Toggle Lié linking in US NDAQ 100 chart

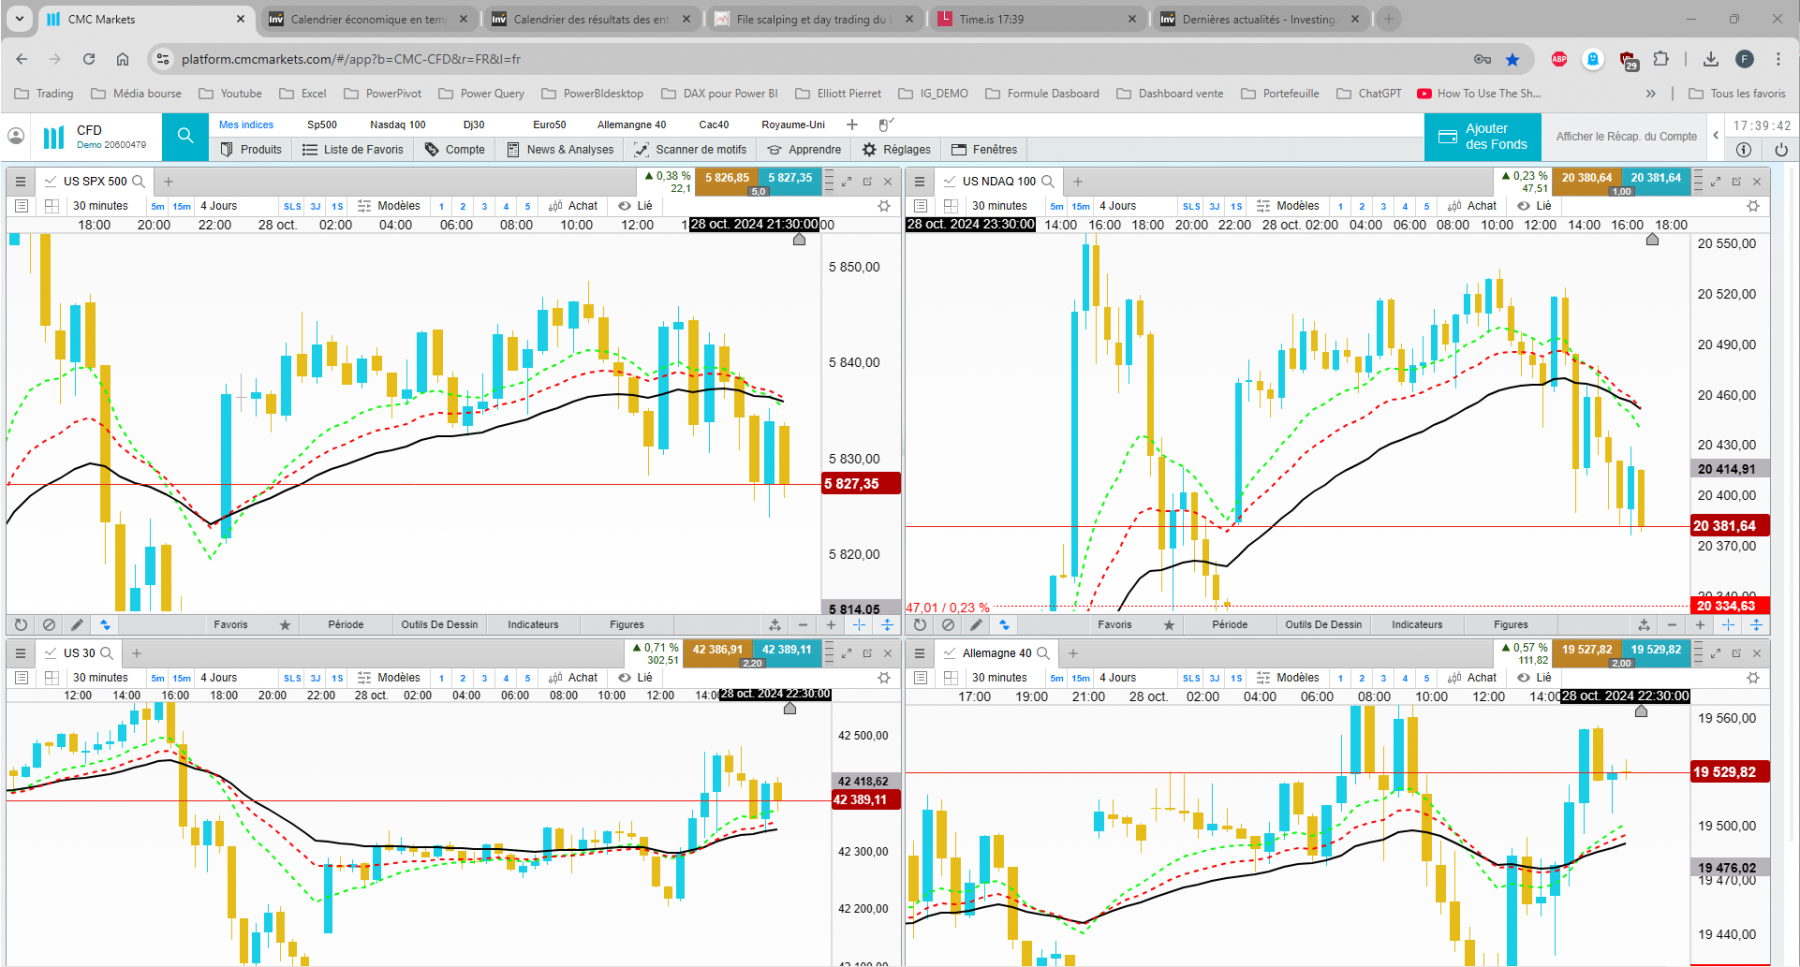1534,206
